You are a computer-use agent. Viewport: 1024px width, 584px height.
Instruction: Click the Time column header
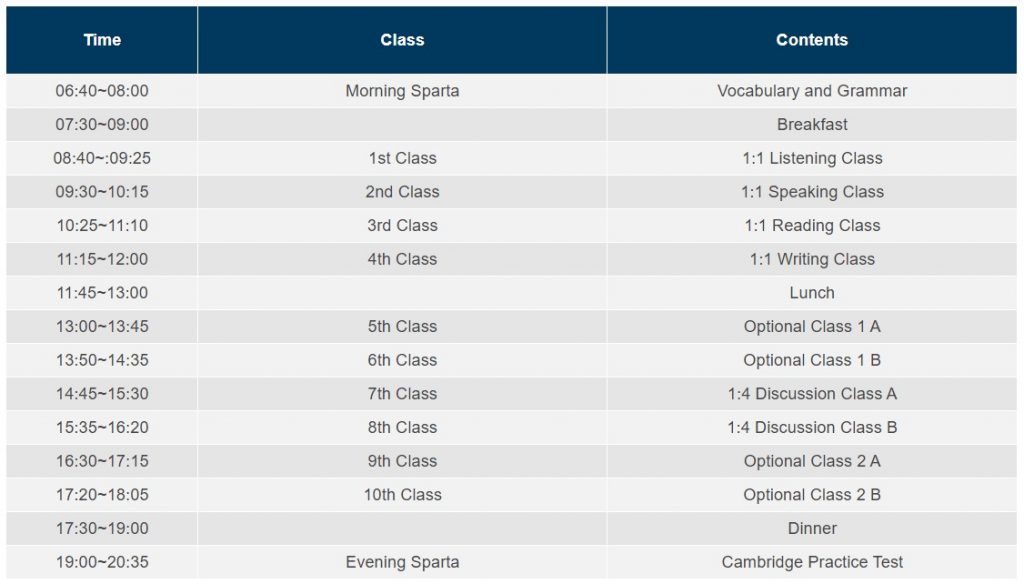pos(102,40)
